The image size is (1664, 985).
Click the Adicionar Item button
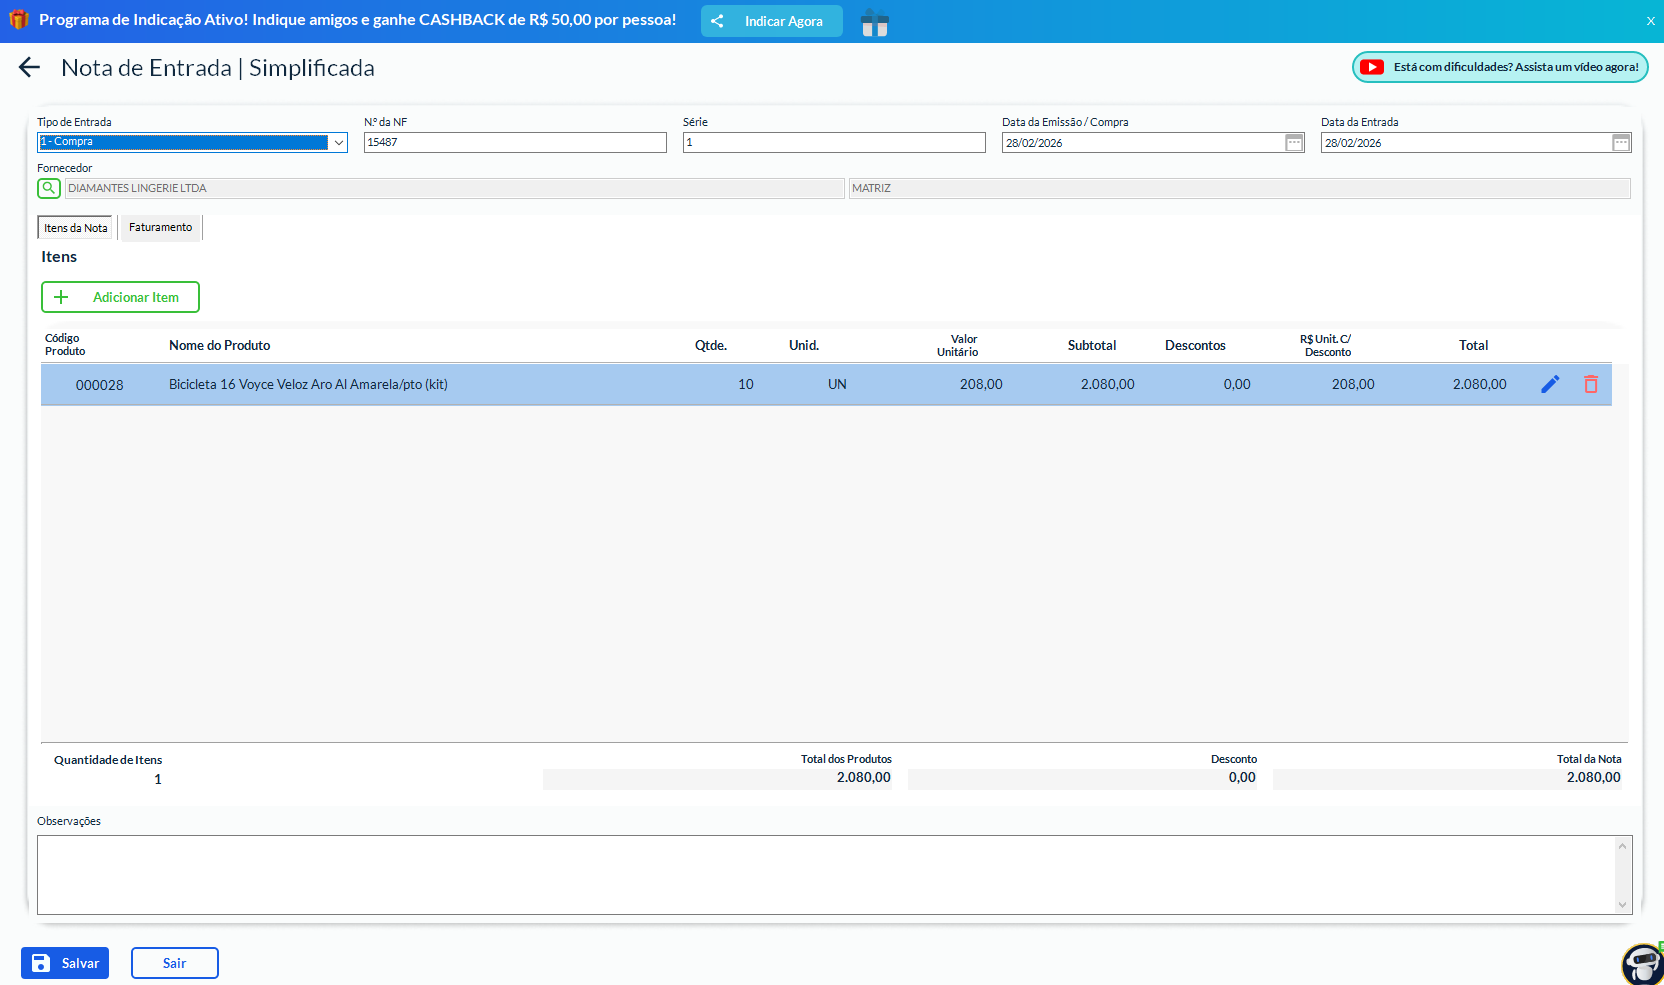120,297
